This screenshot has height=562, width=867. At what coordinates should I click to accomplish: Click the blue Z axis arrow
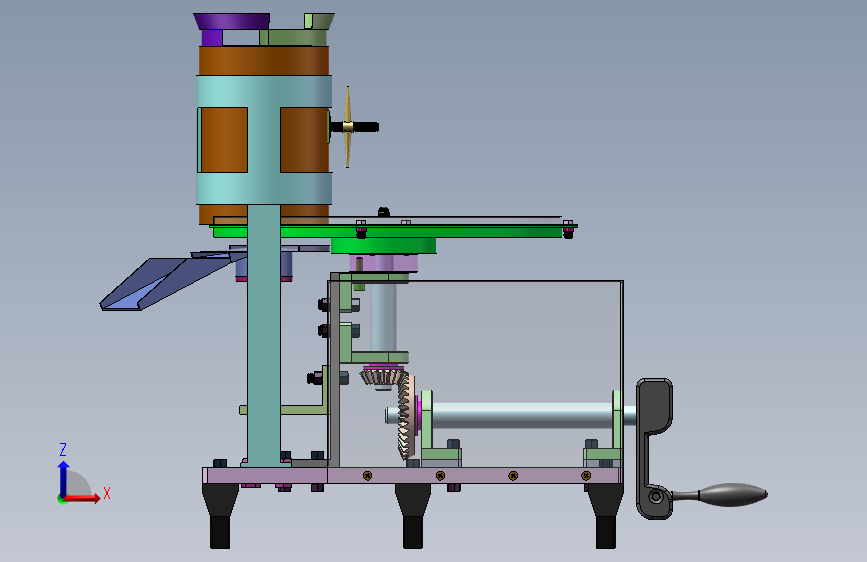tap(63, 479)
